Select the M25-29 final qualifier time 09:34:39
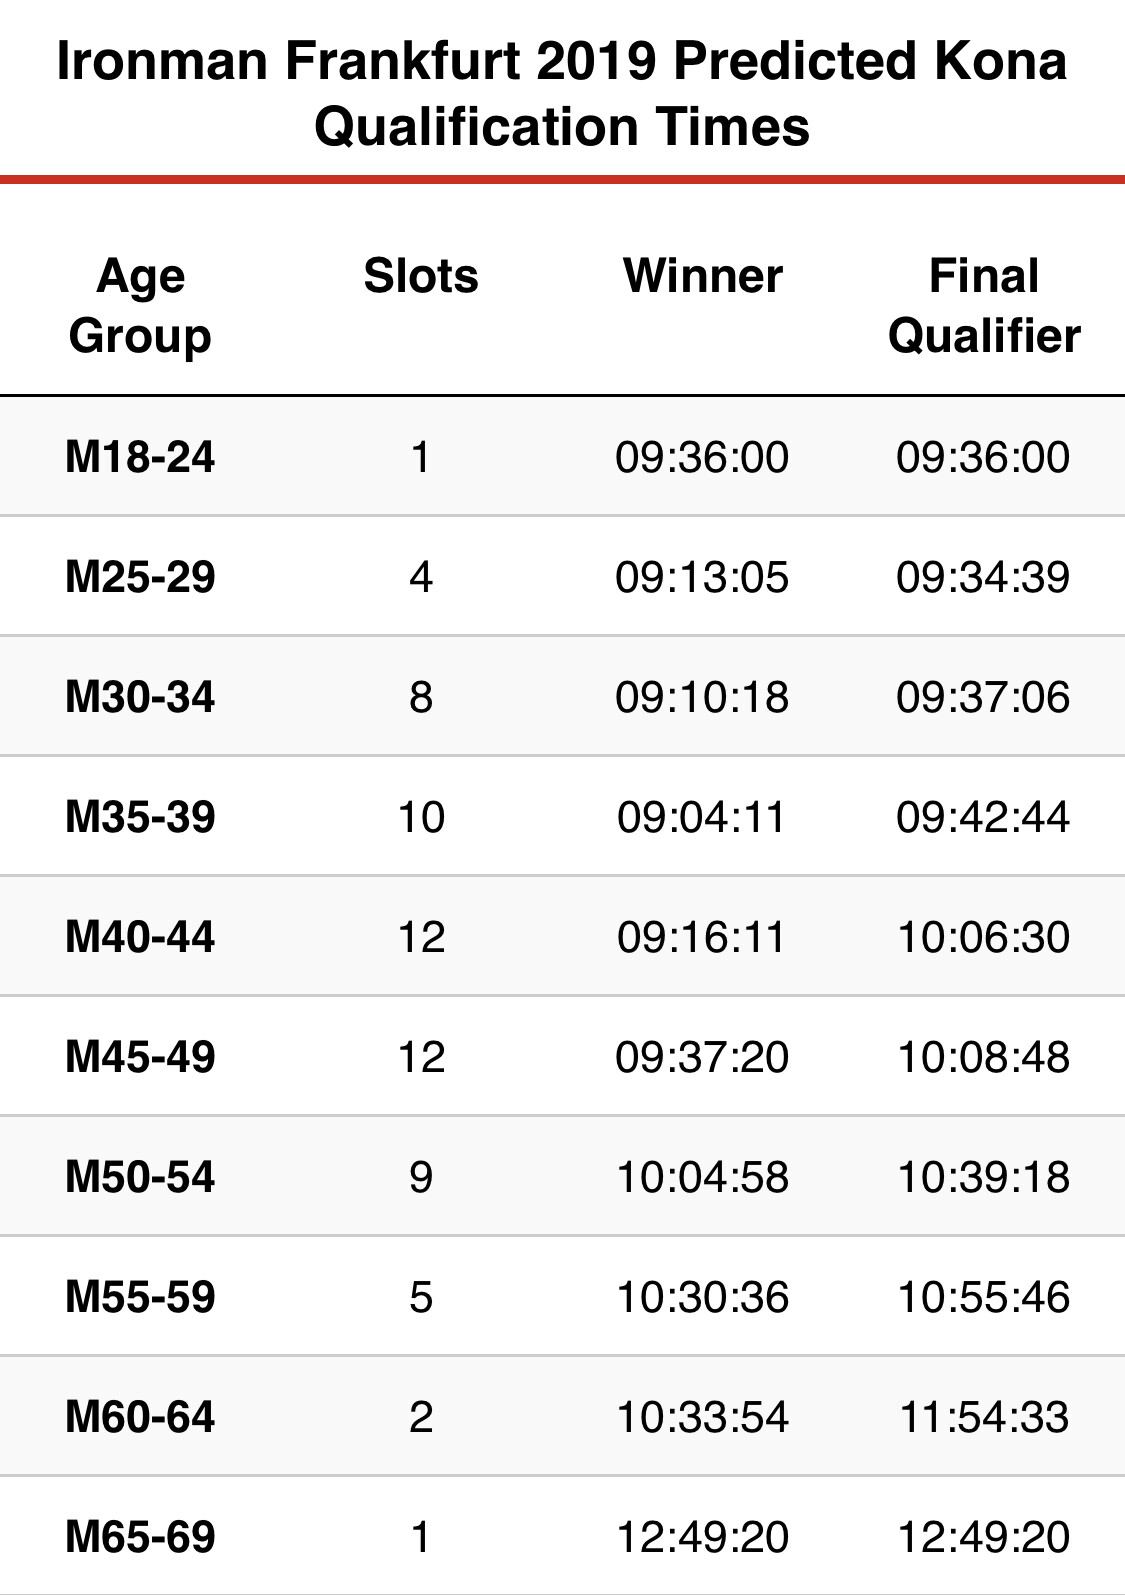1125x1595 pixels. (x=984, y=577)
